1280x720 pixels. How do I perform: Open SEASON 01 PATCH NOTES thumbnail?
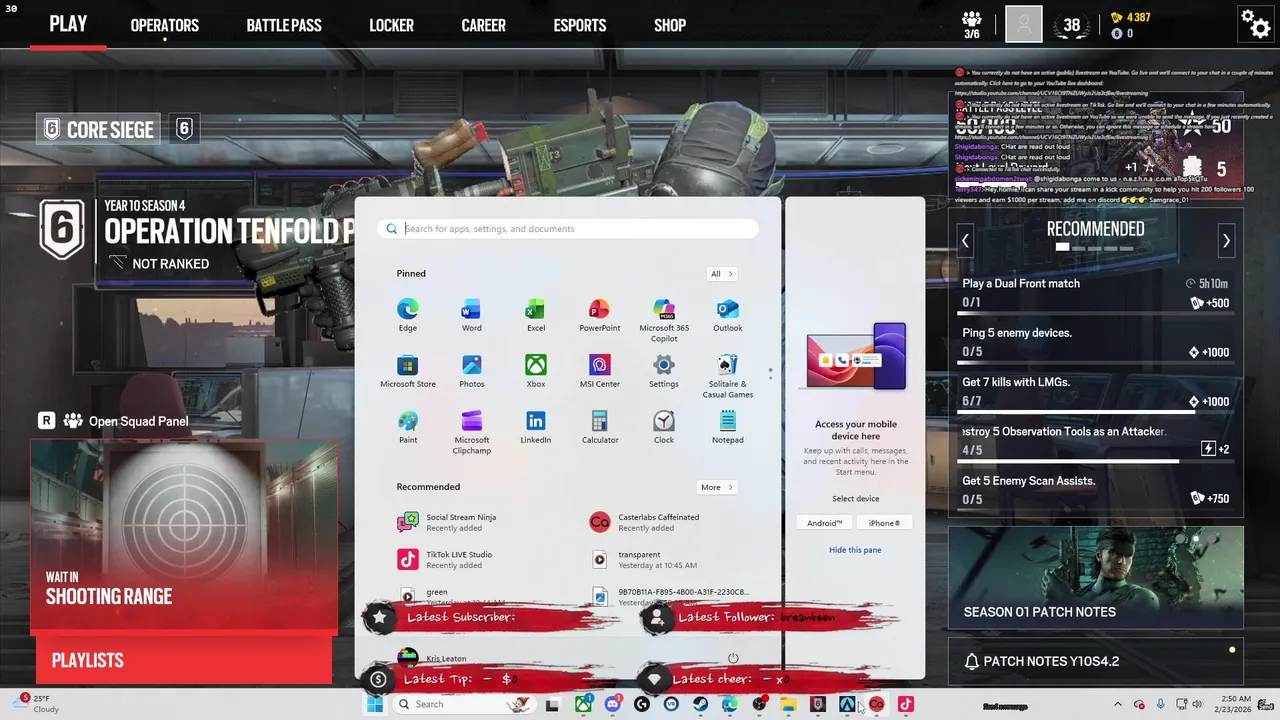tap(1096, 578)
